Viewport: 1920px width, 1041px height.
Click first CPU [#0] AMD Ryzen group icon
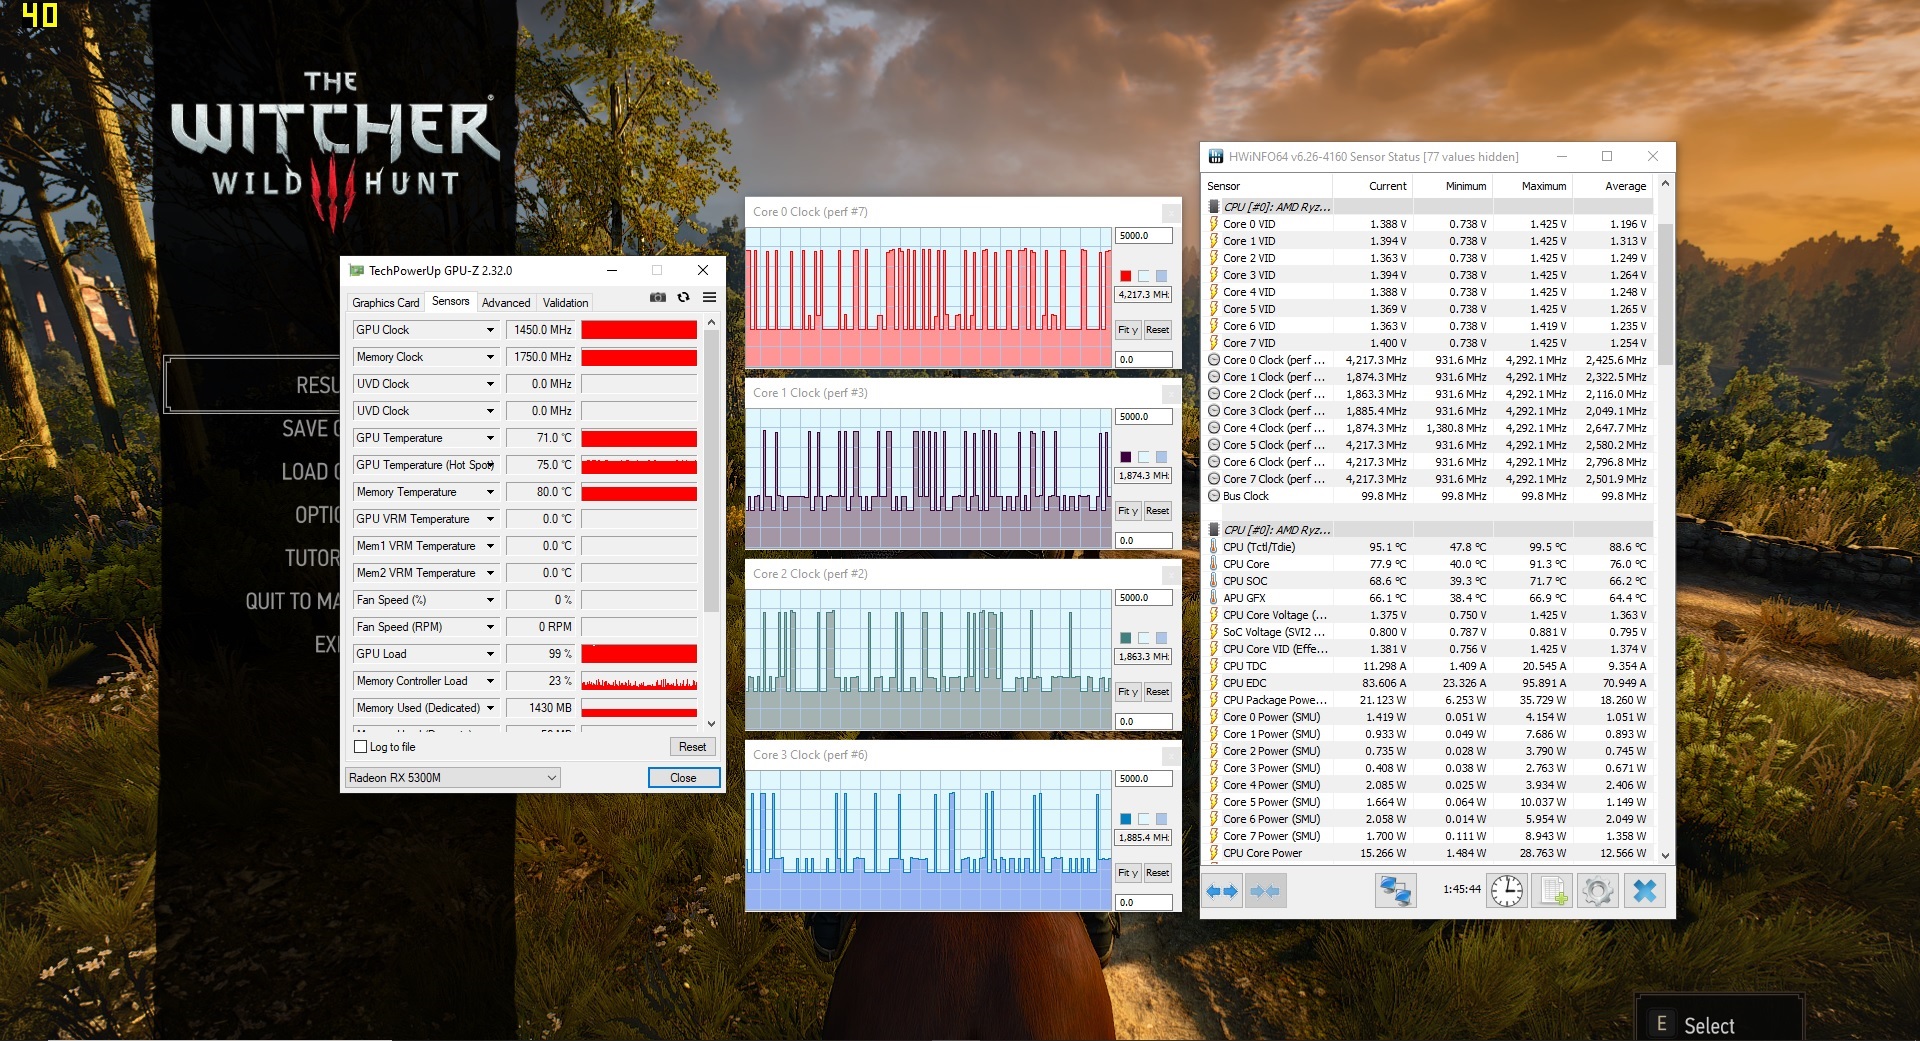(x=1214, y=207)
